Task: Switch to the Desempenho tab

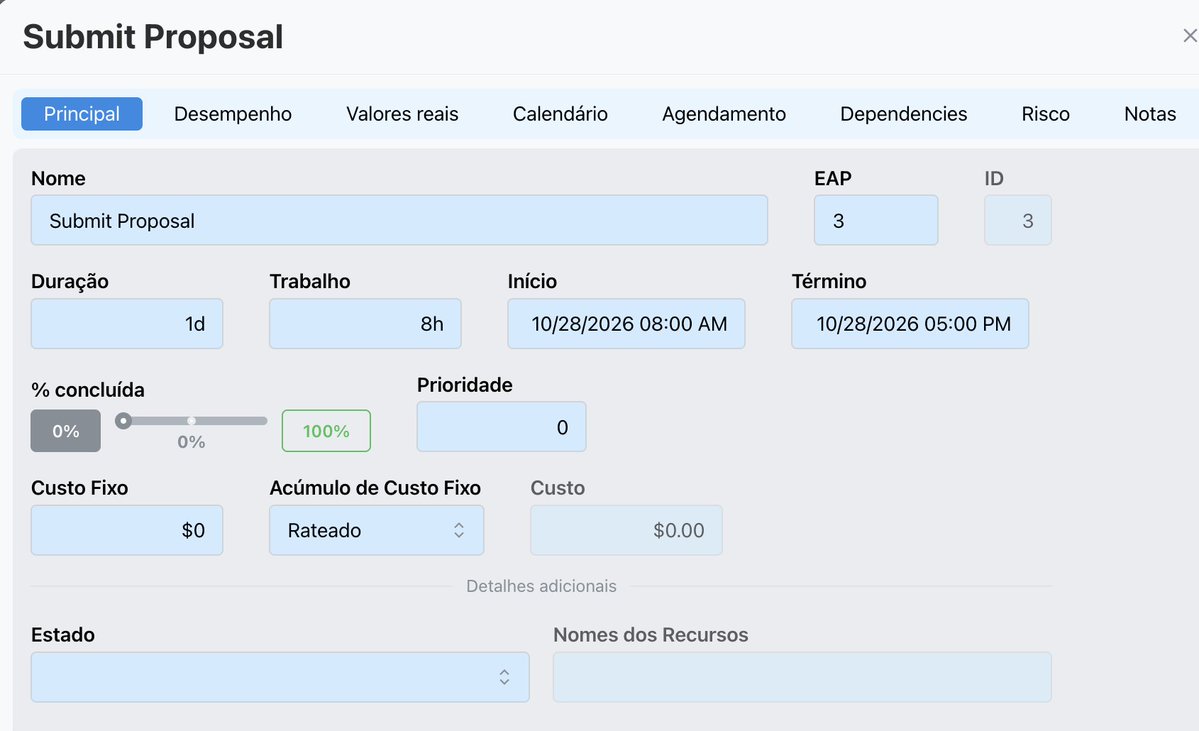Action: click(x=232, y=114)
